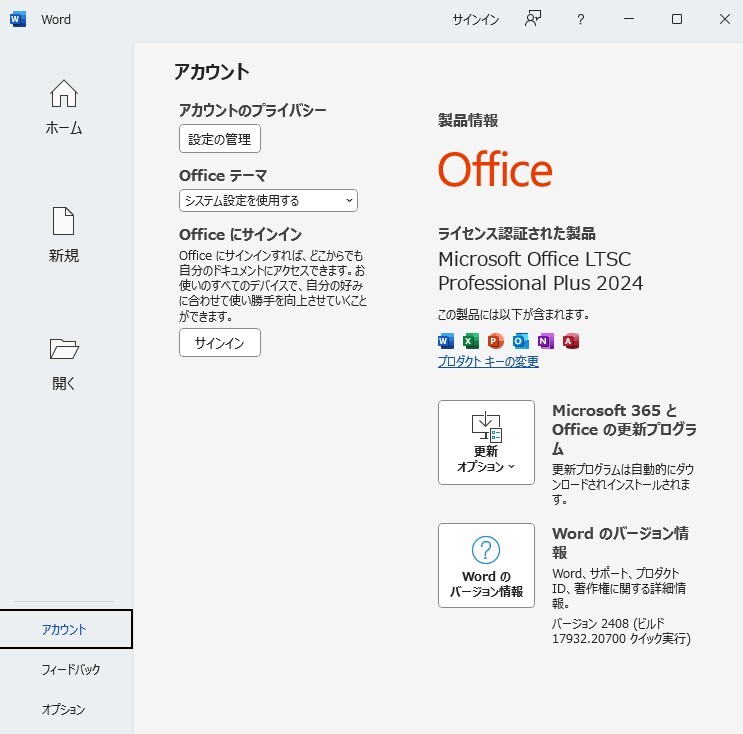Expand the Office テーマ dropdown
The image size is (743, 734).
pyautogui.click(x=268, y=200)
